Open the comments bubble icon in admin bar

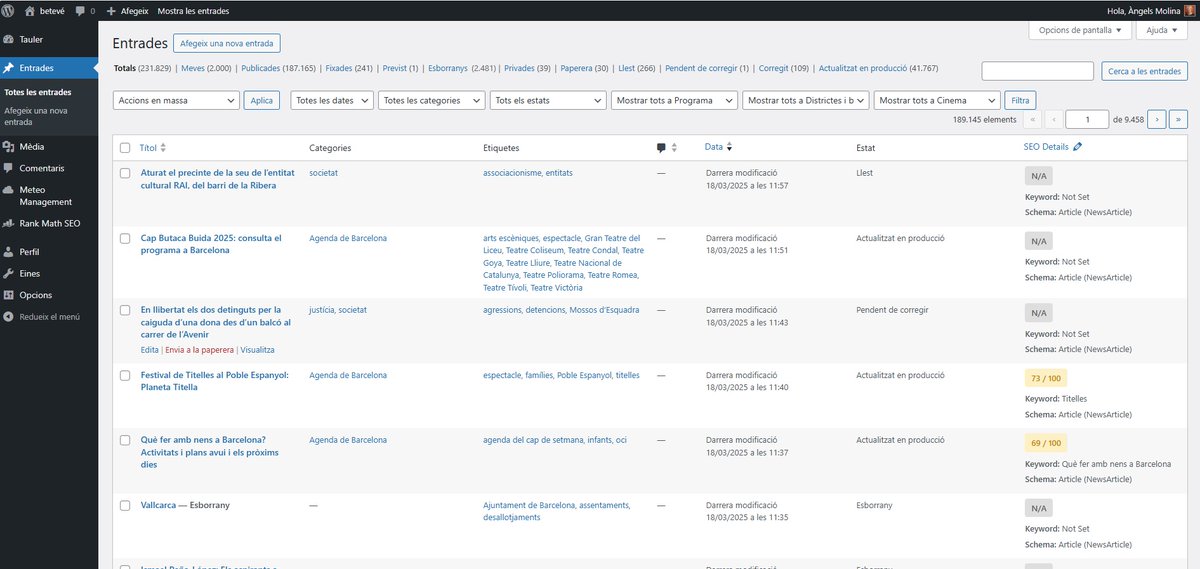click(x=79, y=11)
